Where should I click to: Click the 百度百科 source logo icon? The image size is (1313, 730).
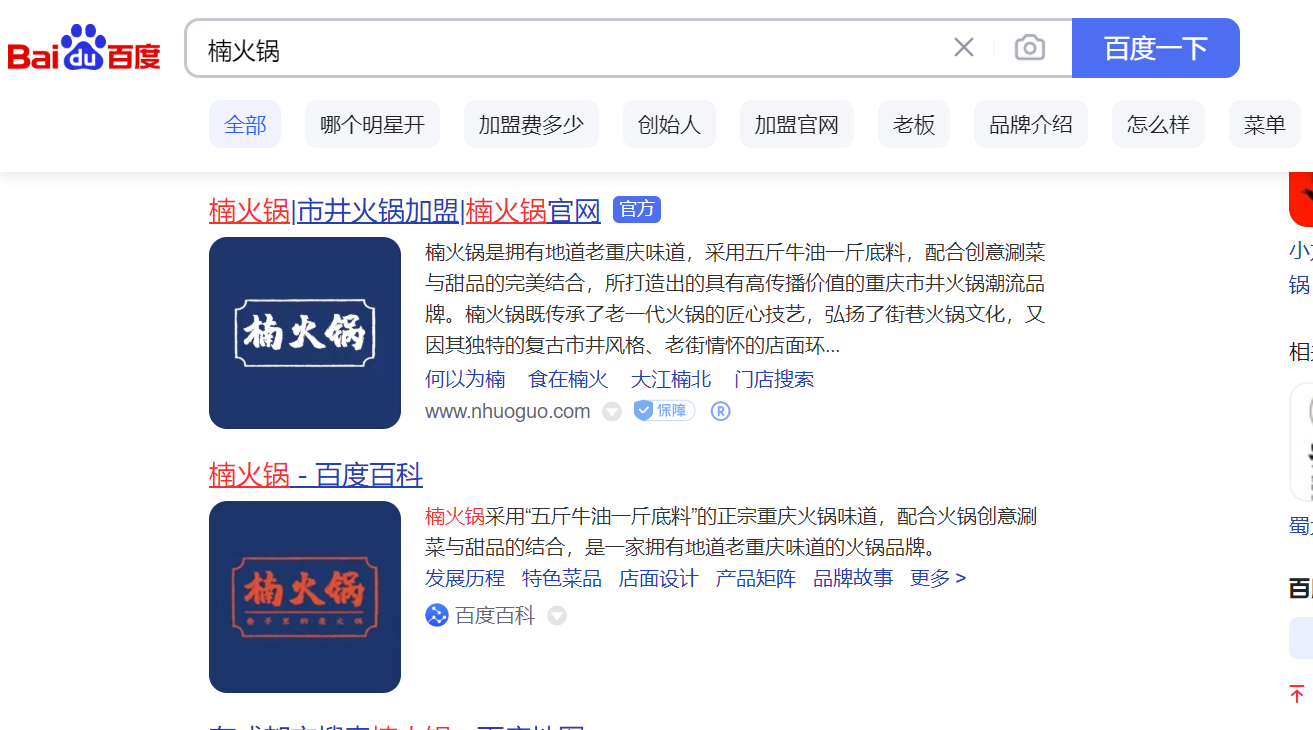tap(437, 616)
